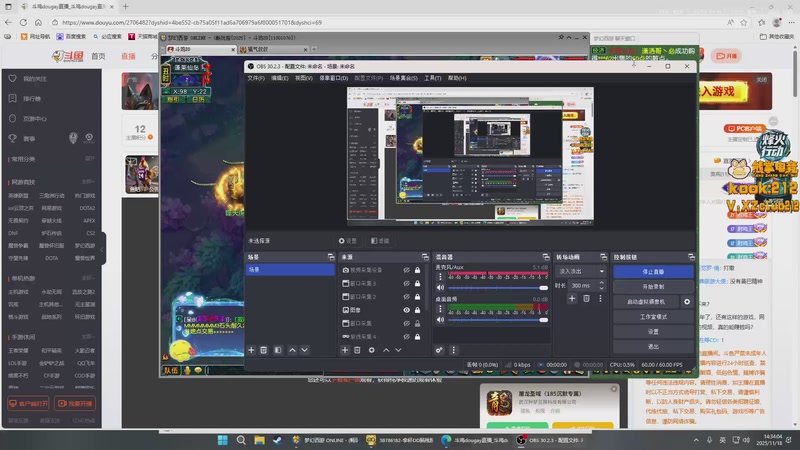Toggle visibility of 视频采集设备 source
The width and height of the screenshot is (800, 450).
(407, 270)
